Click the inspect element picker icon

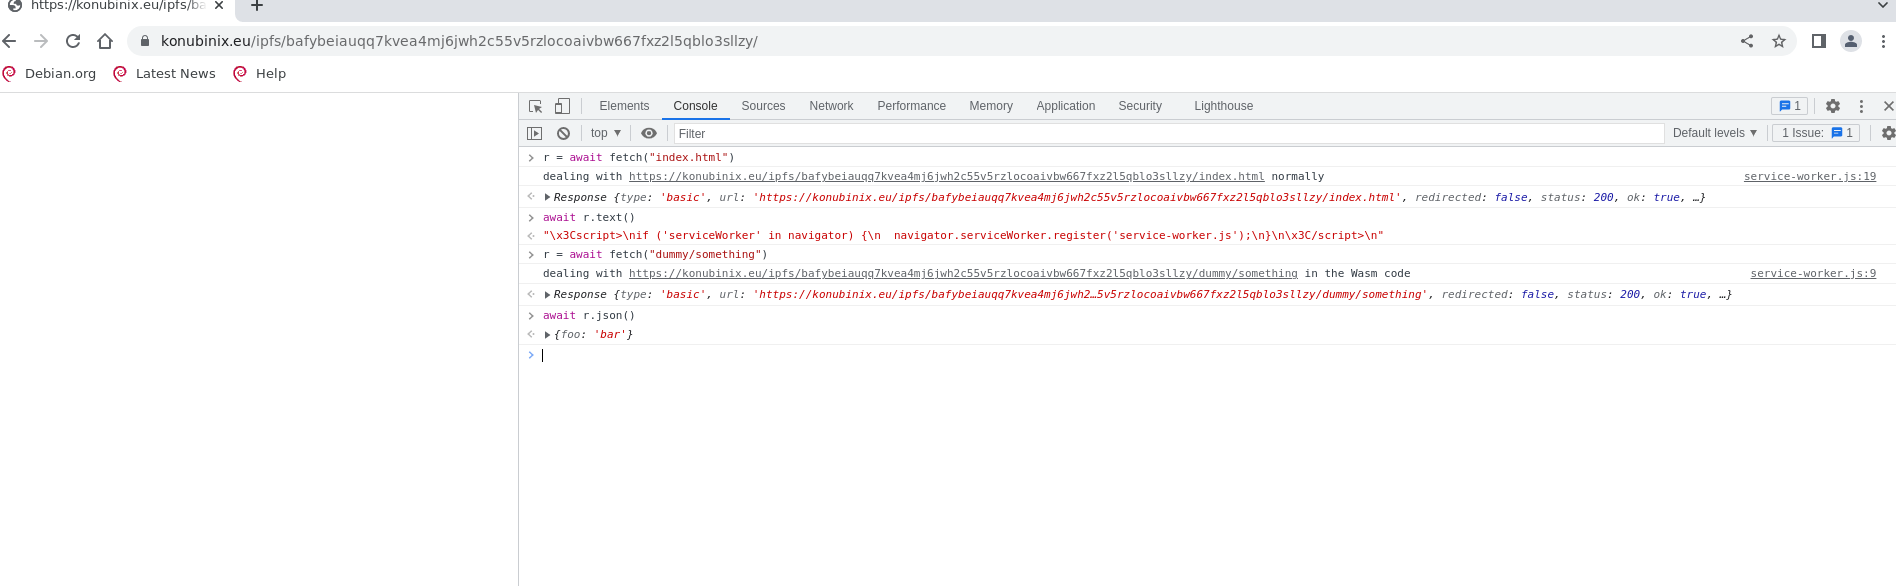(x=535, y=106)
